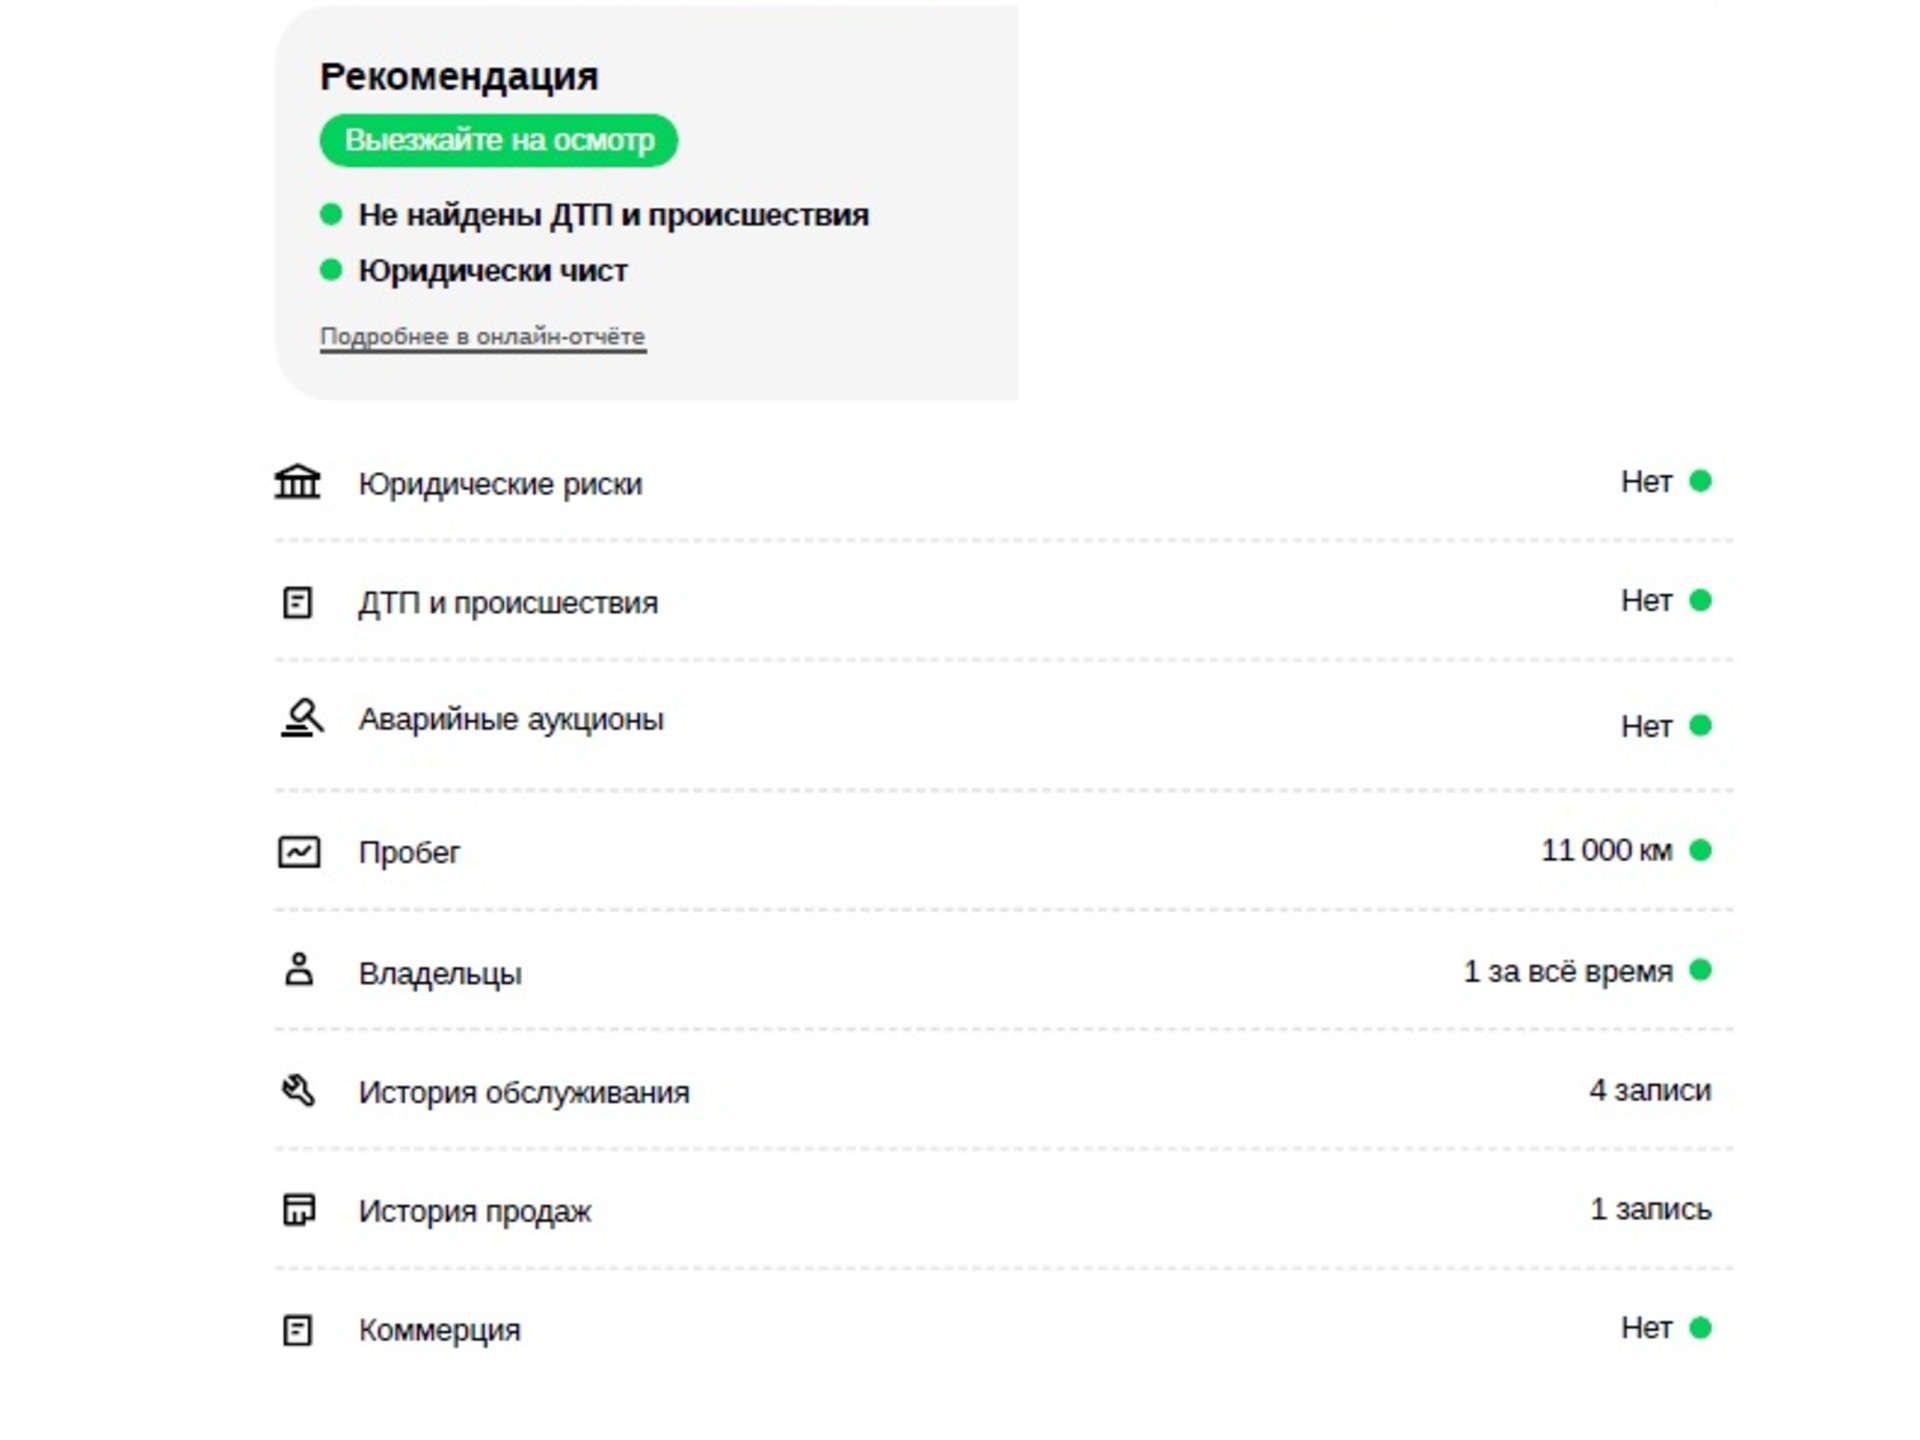Click the storefront icon beside История продаж

[x=298, y=1210]
